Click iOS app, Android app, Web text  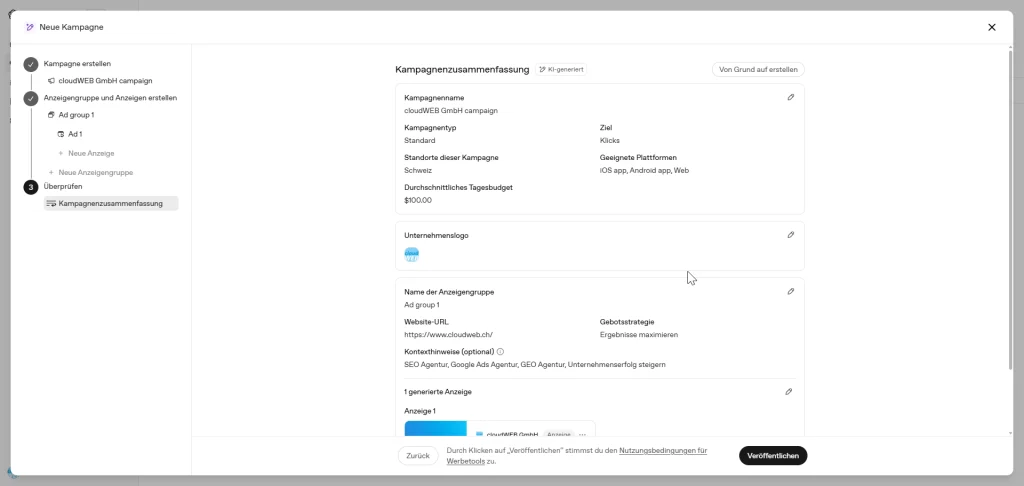coord(645,170)
